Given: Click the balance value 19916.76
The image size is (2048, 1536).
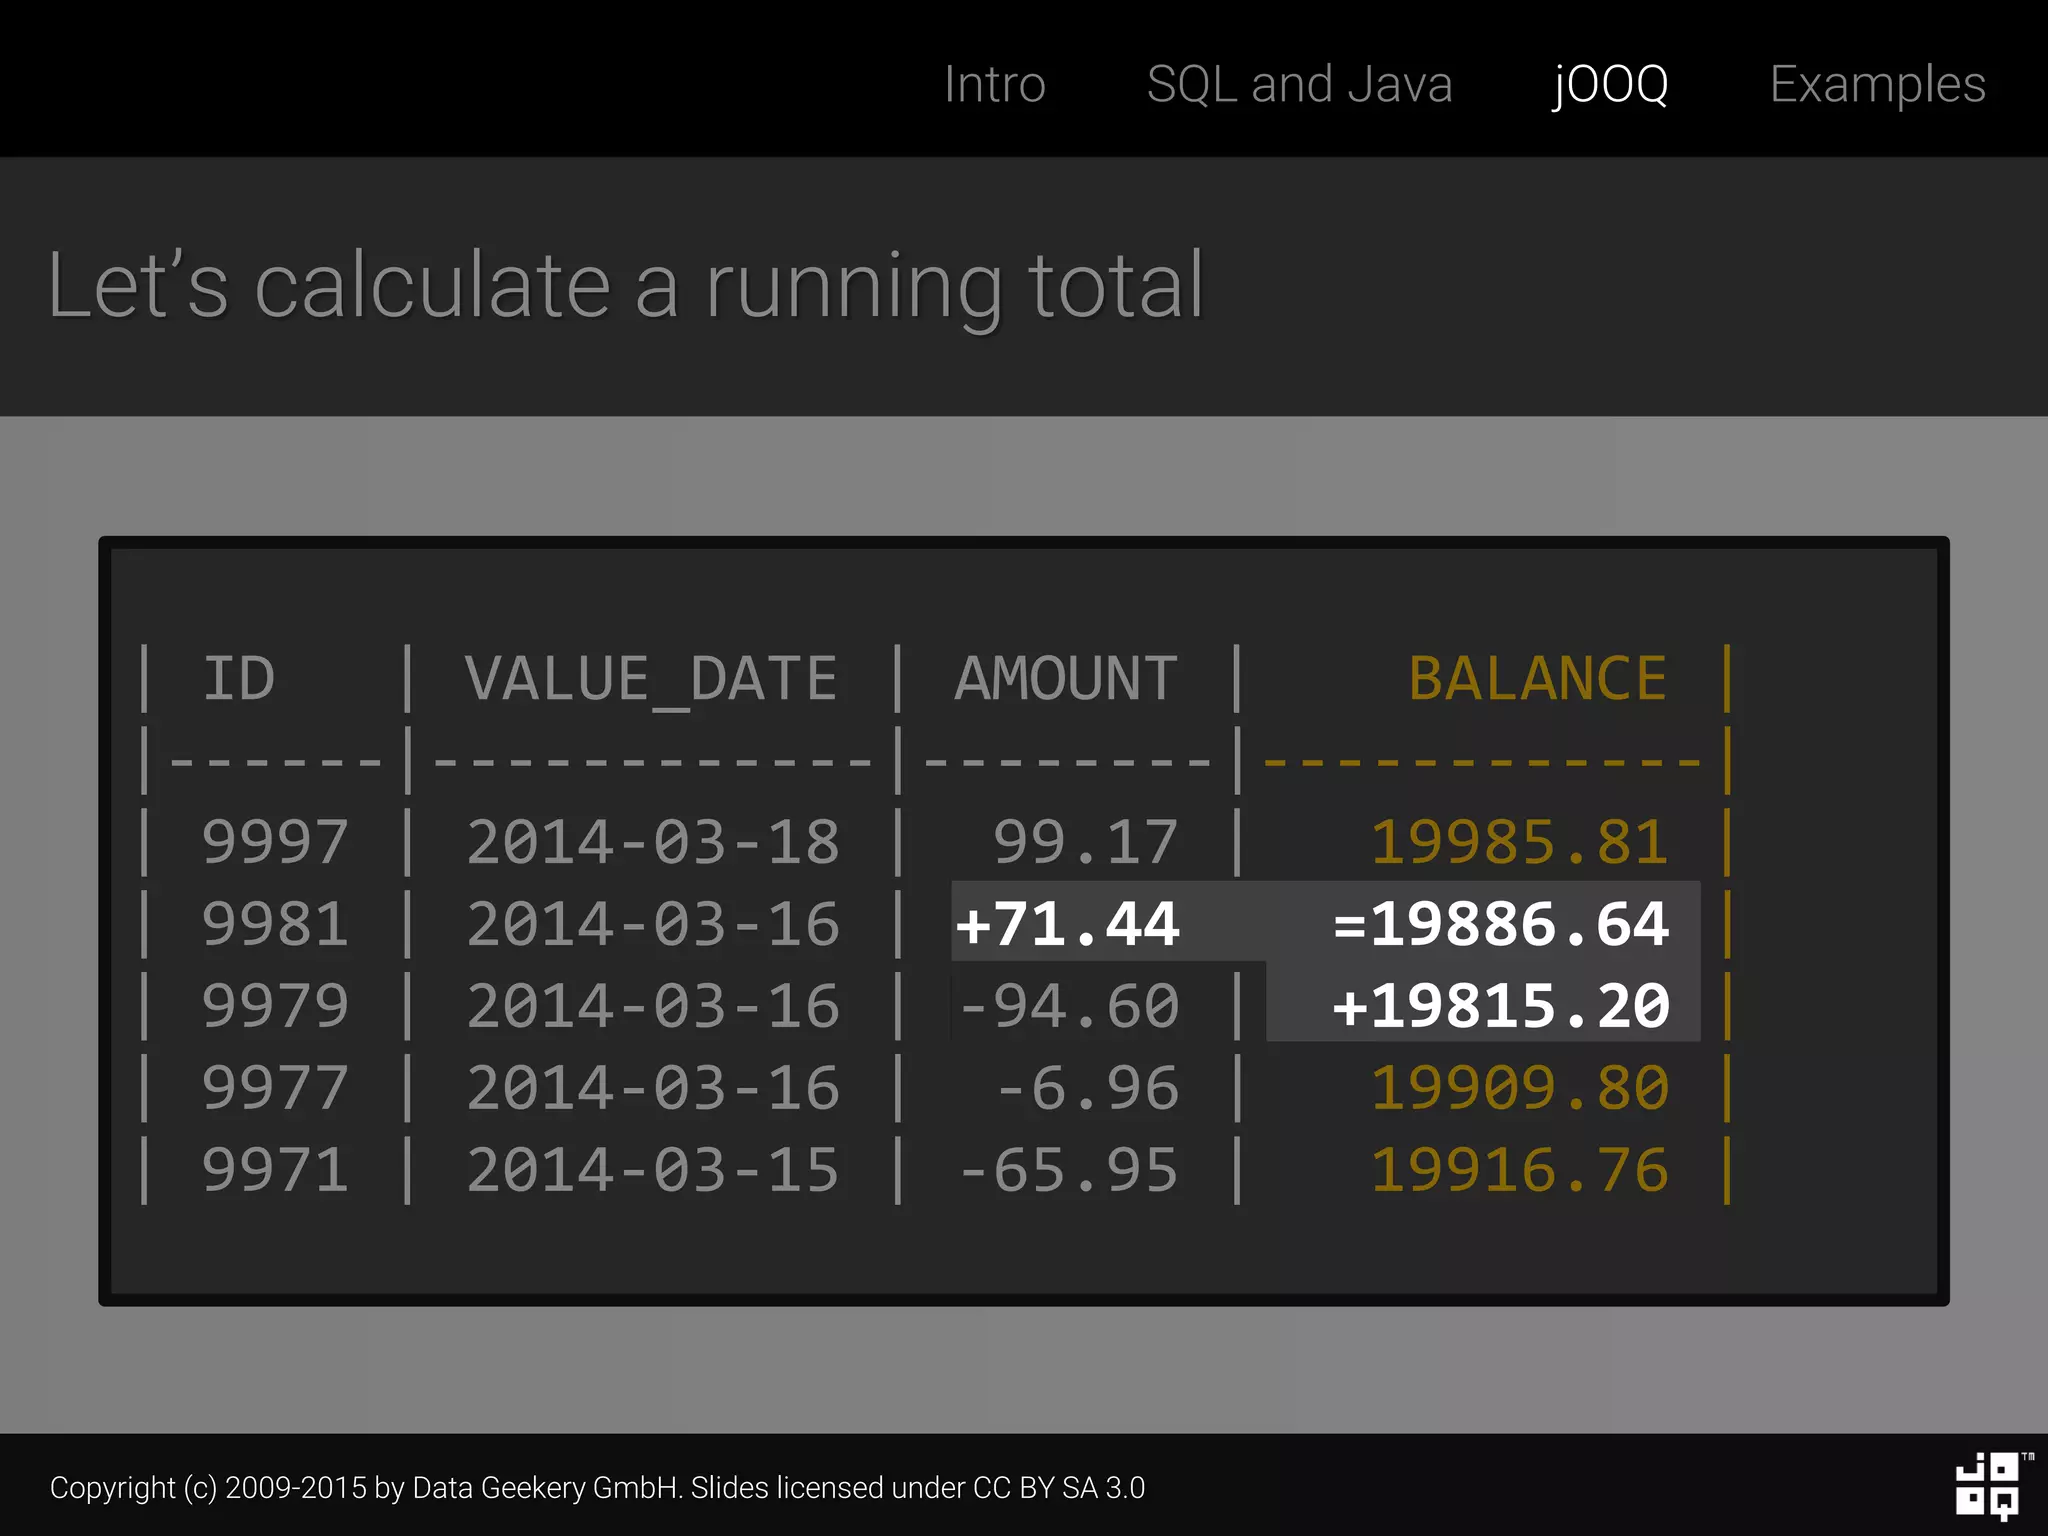Looking at the screenshot, I should 1518,1170.
